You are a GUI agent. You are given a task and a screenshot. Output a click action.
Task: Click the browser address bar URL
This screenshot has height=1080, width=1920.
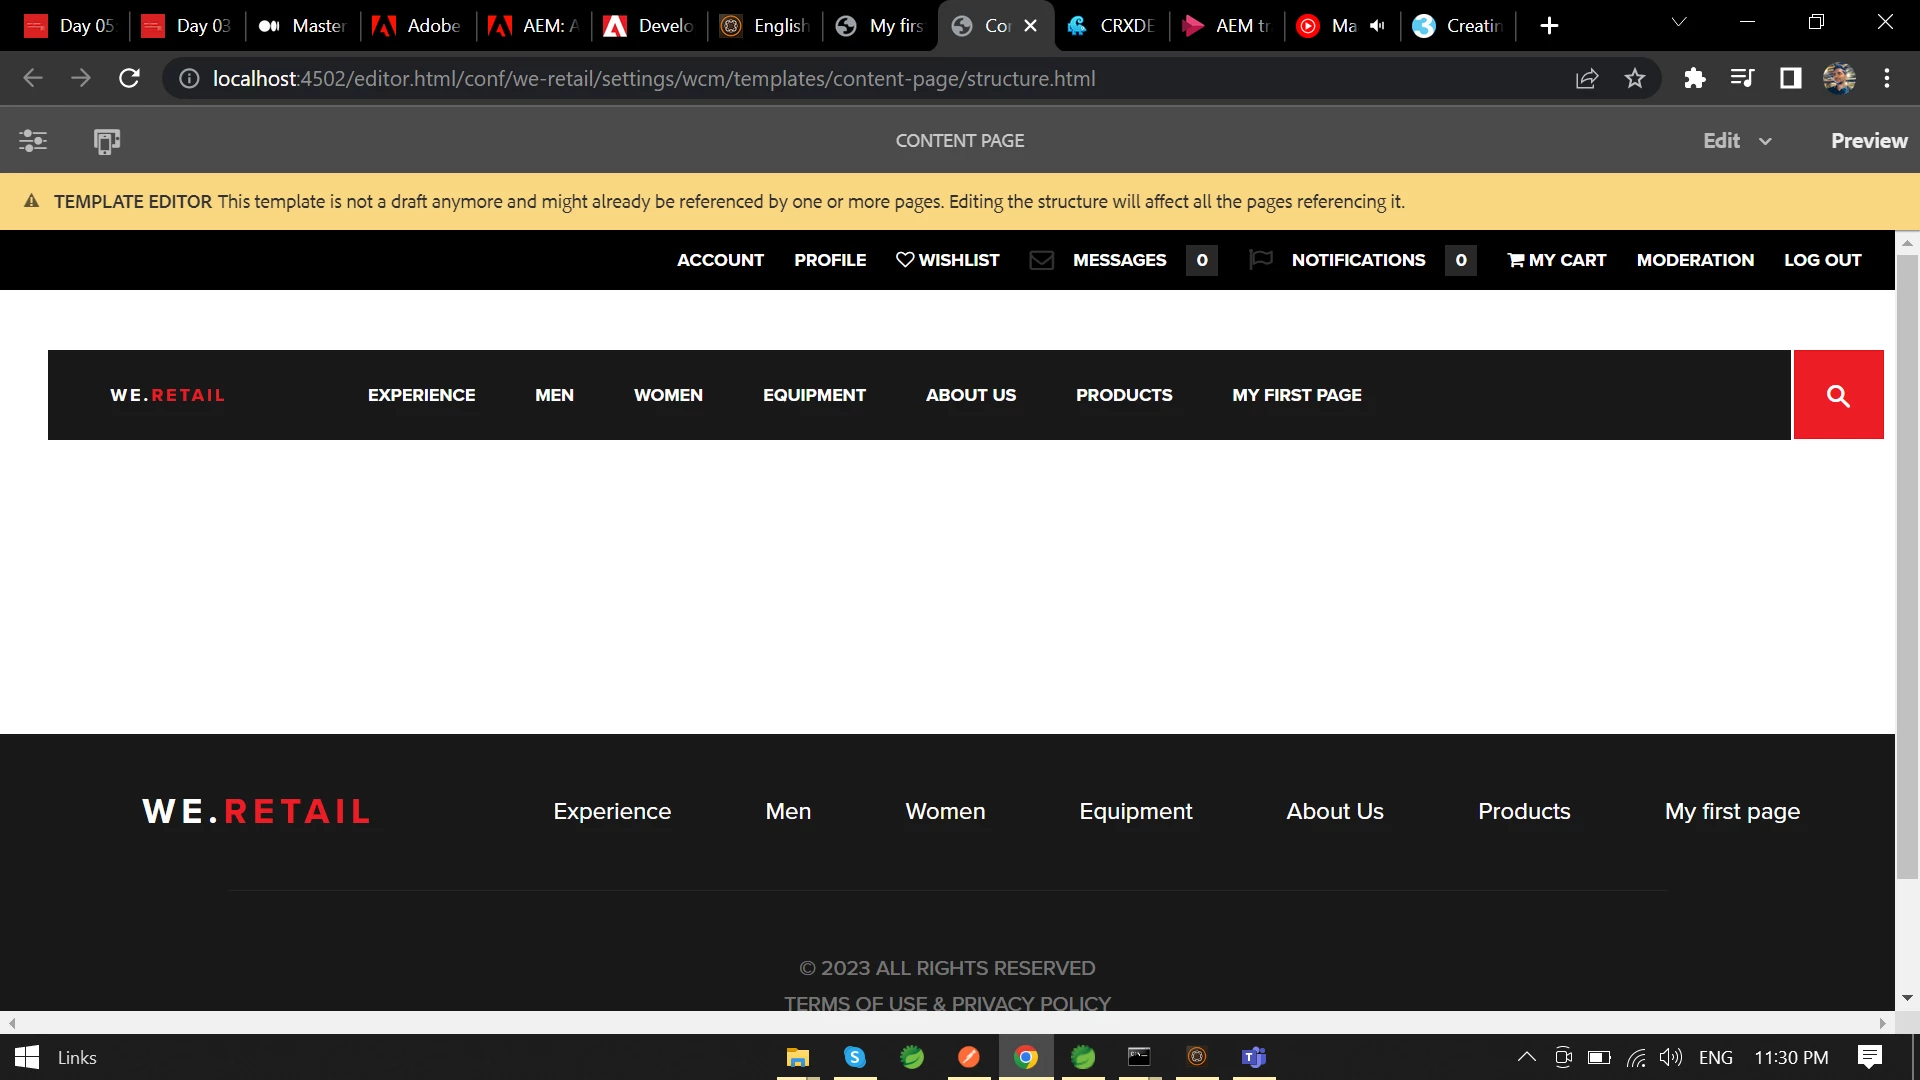[x=654, y=78]
